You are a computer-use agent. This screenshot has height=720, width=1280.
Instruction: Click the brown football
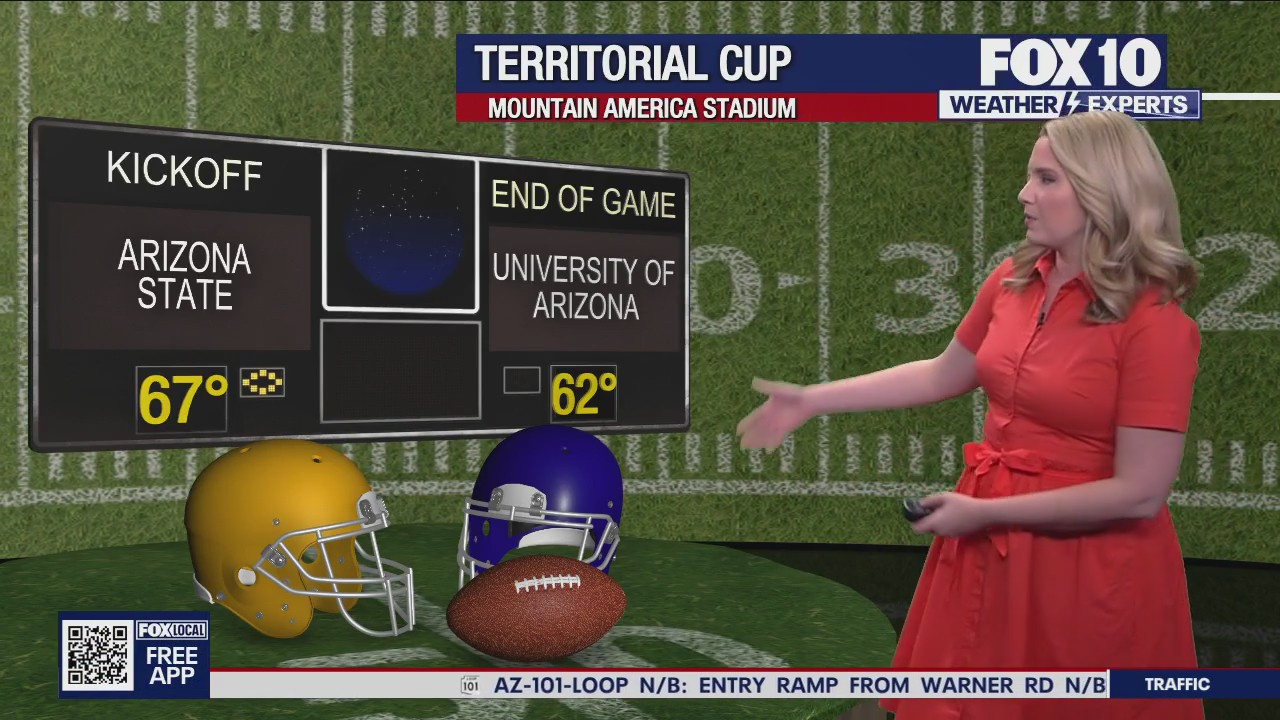(x=536, y=607)
